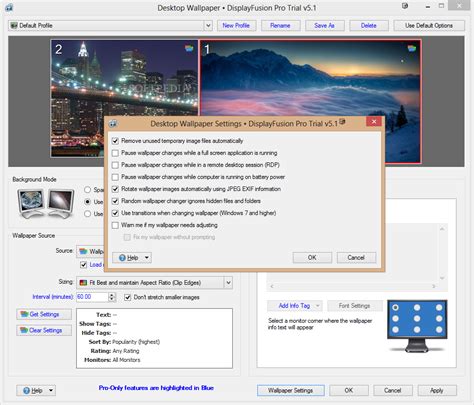Click Get Settings button
The width and height of the screenshot is (474, 405).
tap(44, 314)
